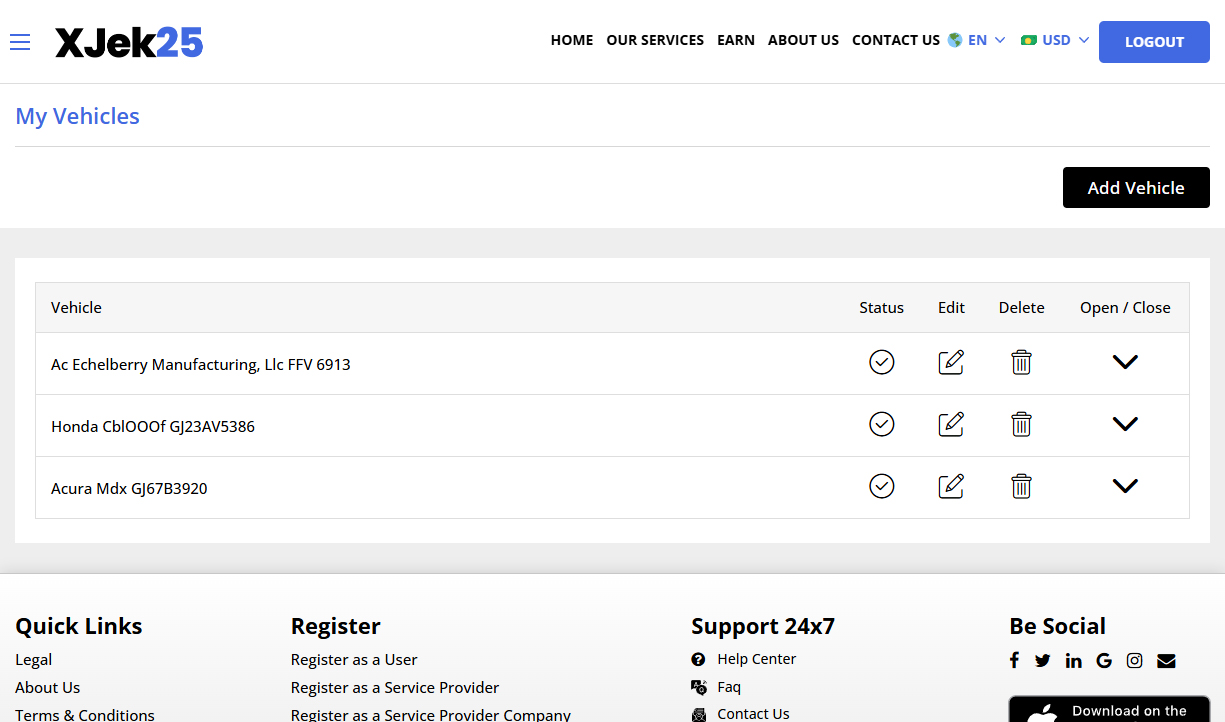
Task: Expand the Acura Mdx row details
Action: click(1125, 486)
